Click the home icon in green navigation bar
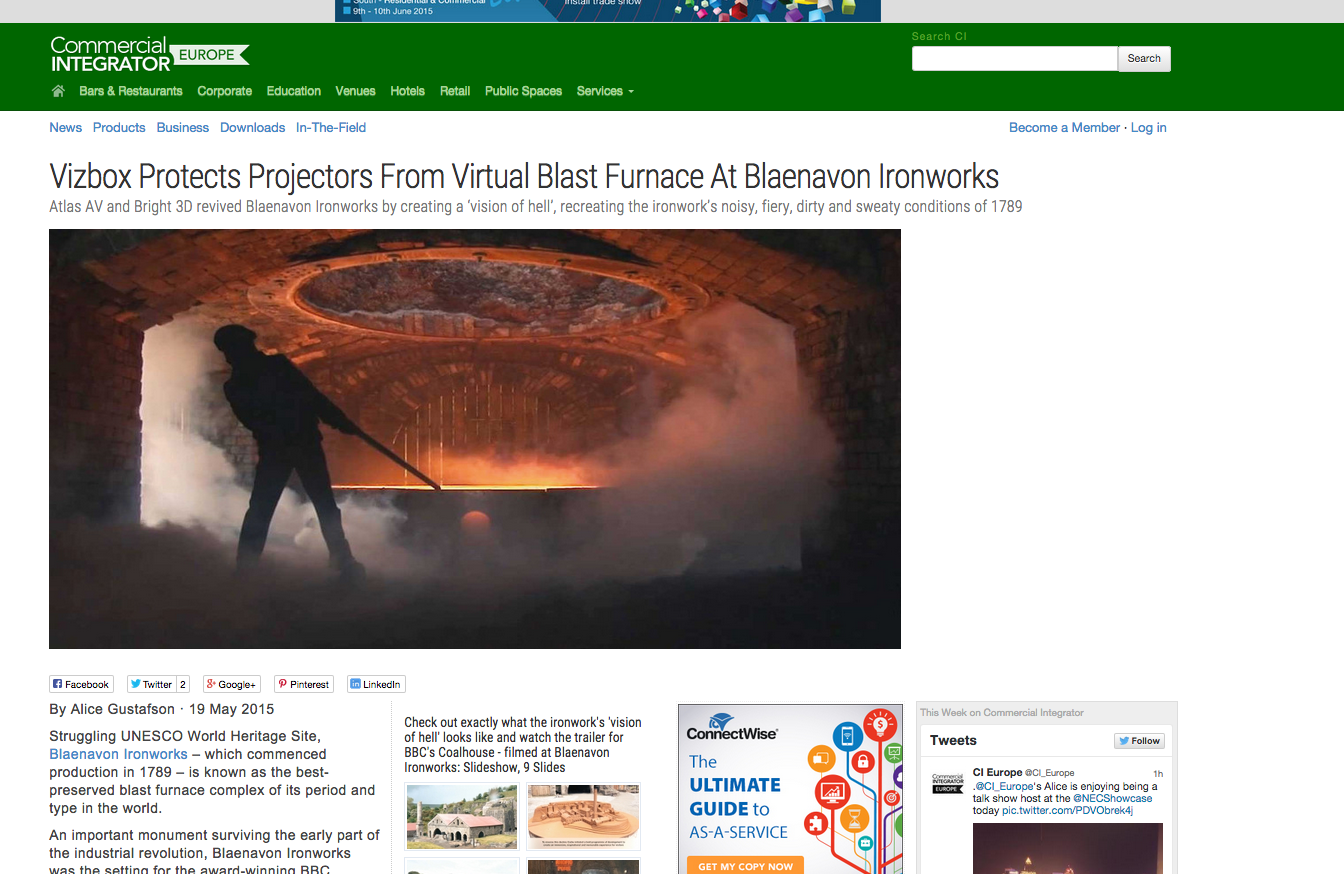Viewport: 1344px width, 874px height. [x=58, y=91]
